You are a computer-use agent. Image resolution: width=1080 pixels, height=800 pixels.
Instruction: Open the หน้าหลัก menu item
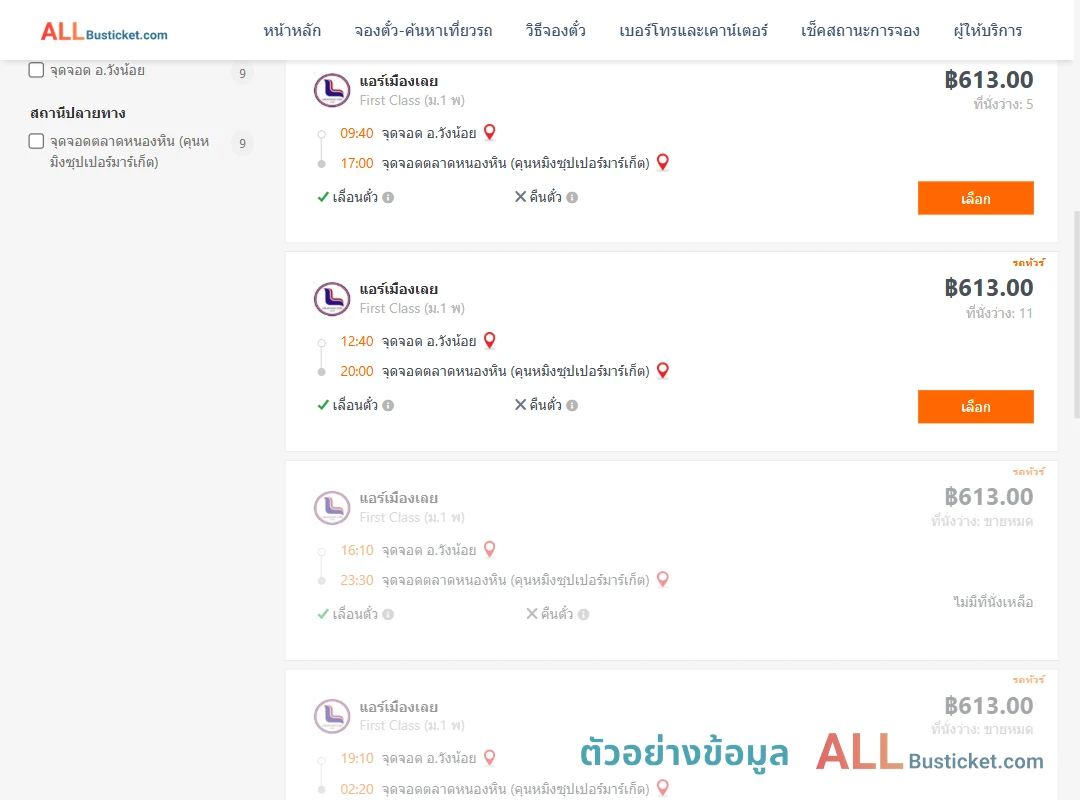coord(292,31)
